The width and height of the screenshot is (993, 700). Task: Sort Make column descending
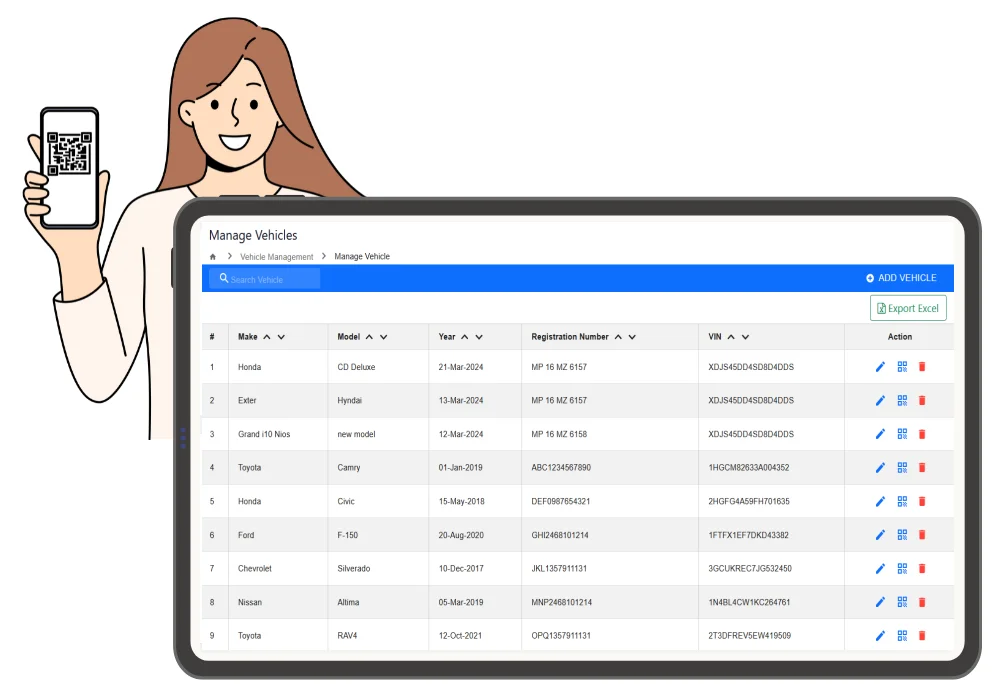tap(281, 337)
